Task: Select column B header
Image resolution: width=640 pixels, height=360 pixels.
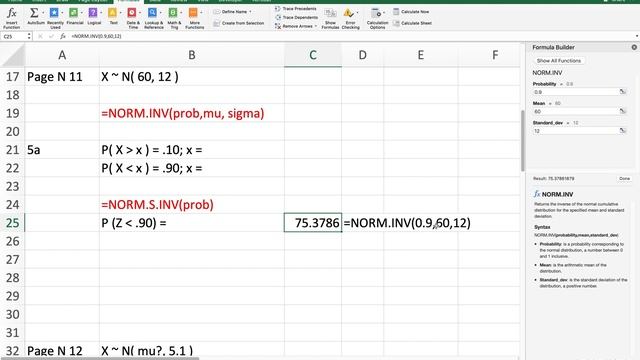Action: coord(192,55)
